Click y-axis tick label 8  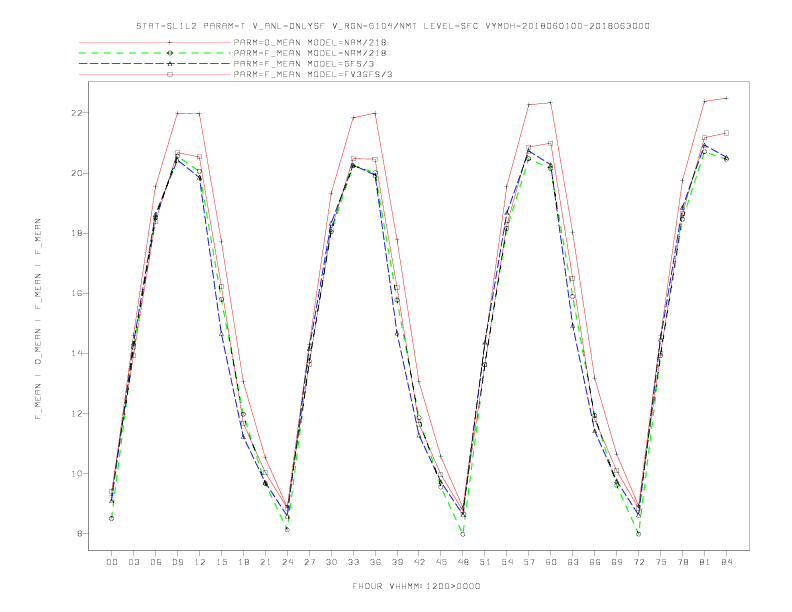tap(80, 534)
